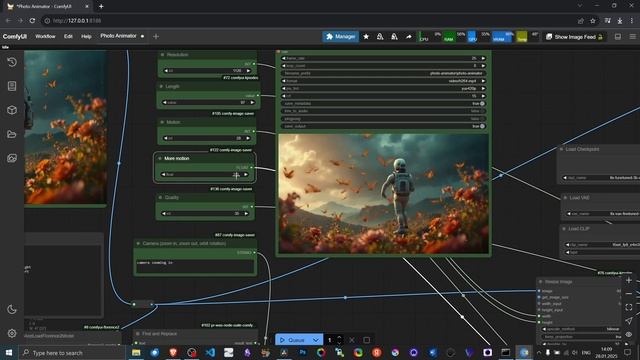Open new browser tab plus

pos(101,6)
